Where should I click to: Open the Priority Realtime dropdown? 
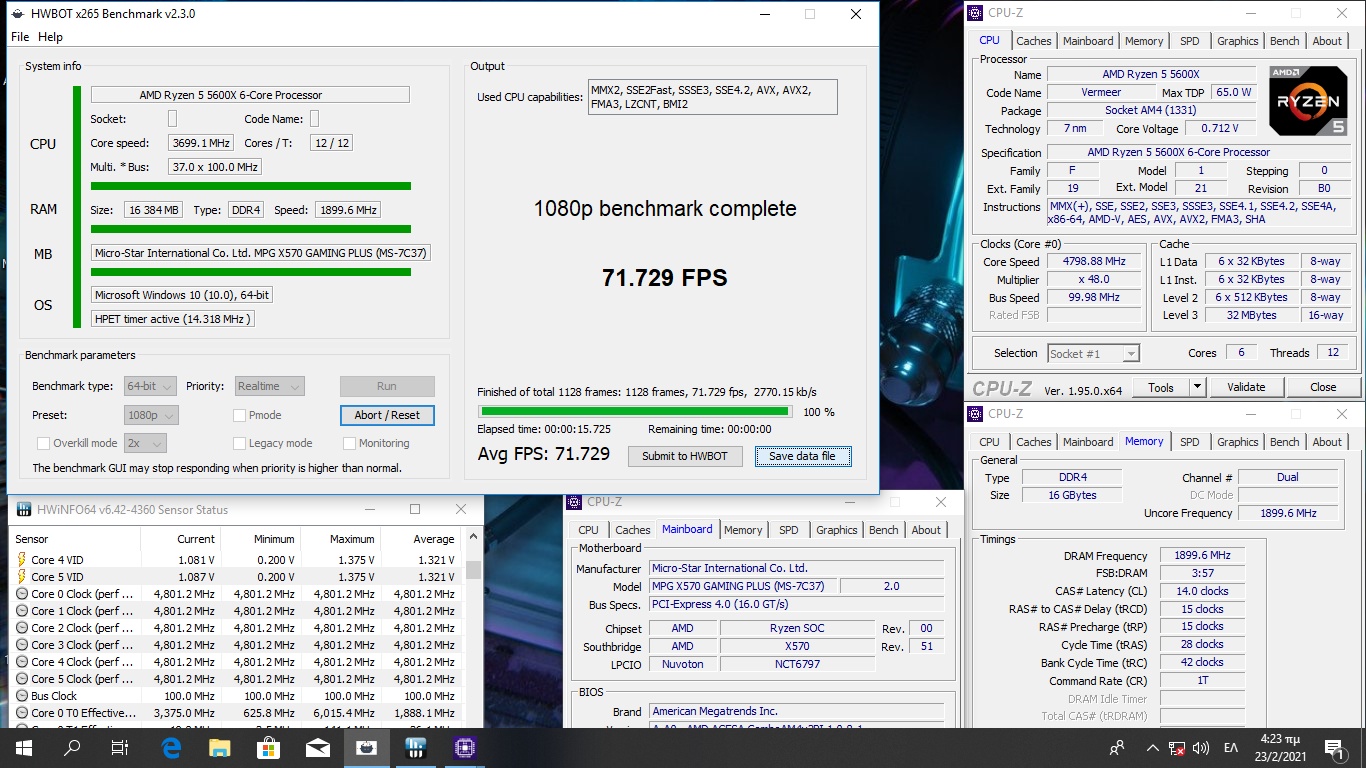click(x=270, y=386)
